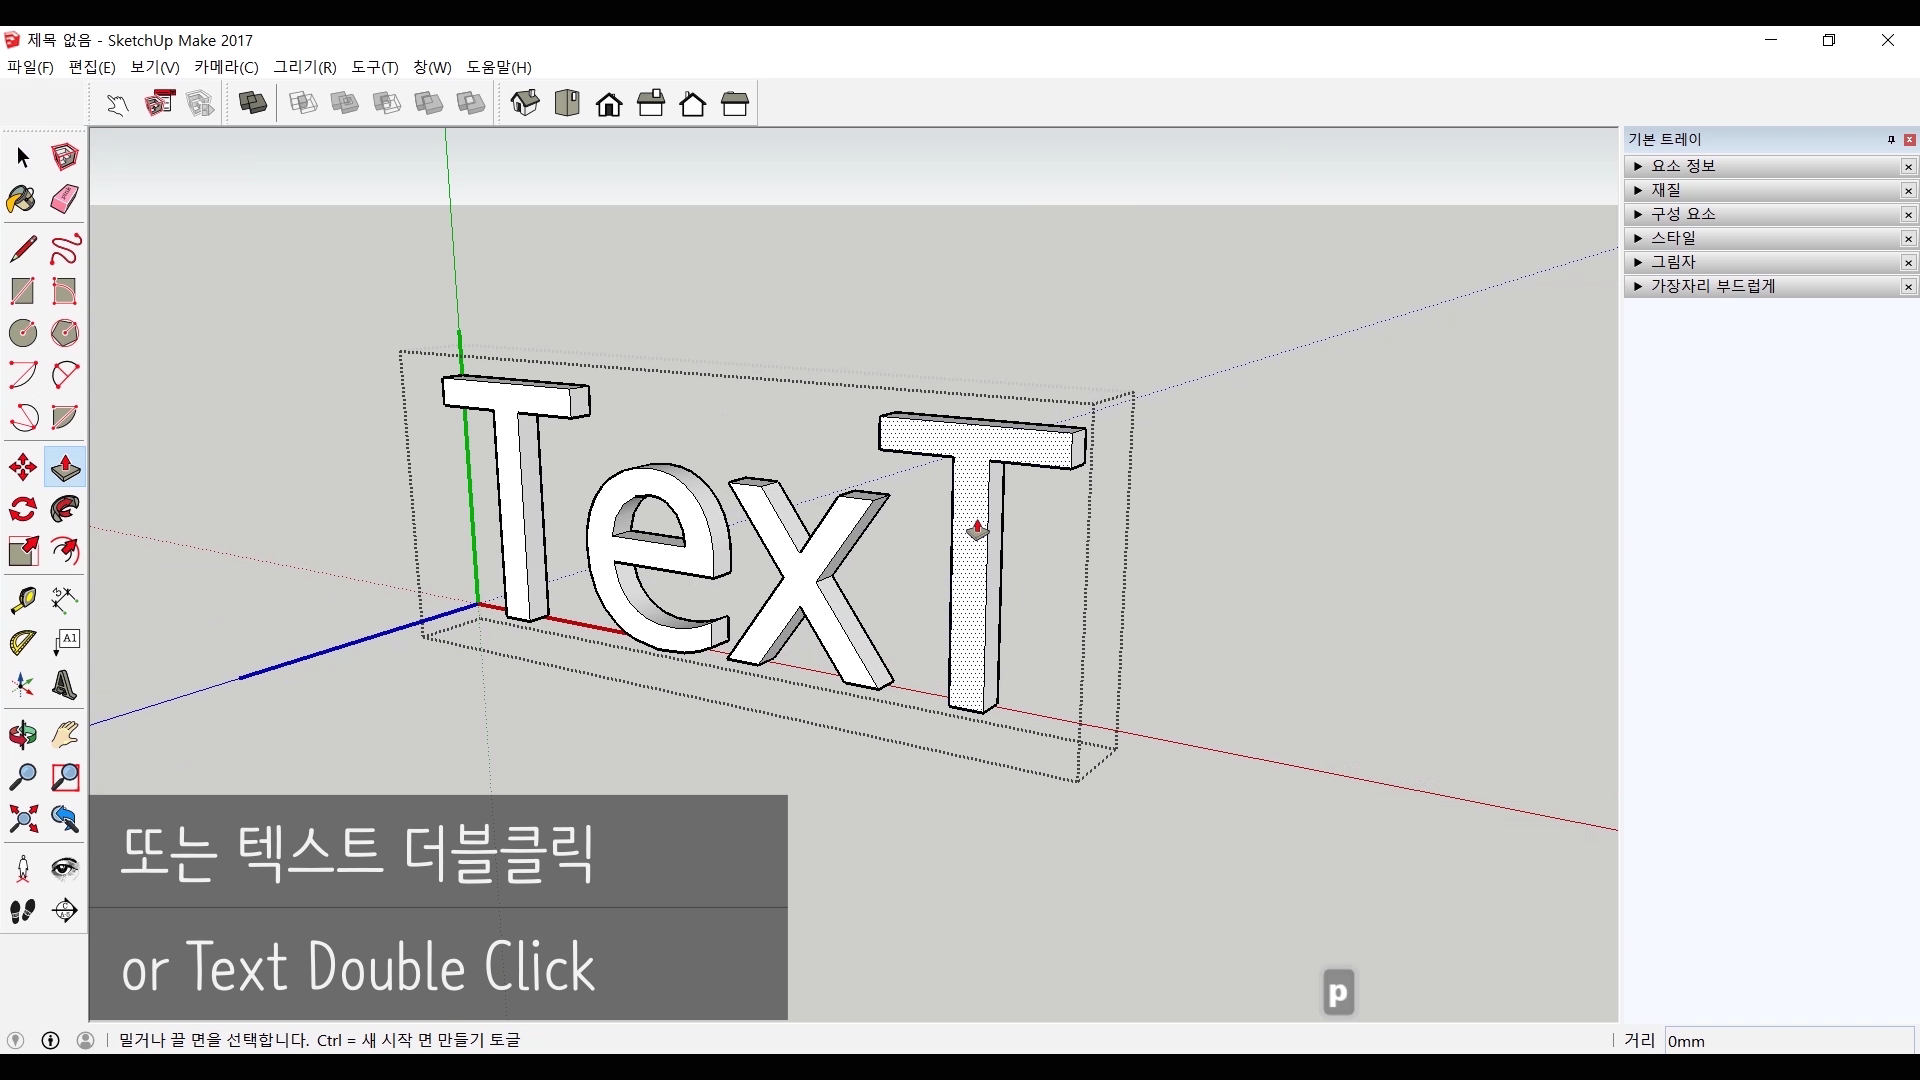
Task: Select the arrow Select tool
Action: (x=23, y=158)
